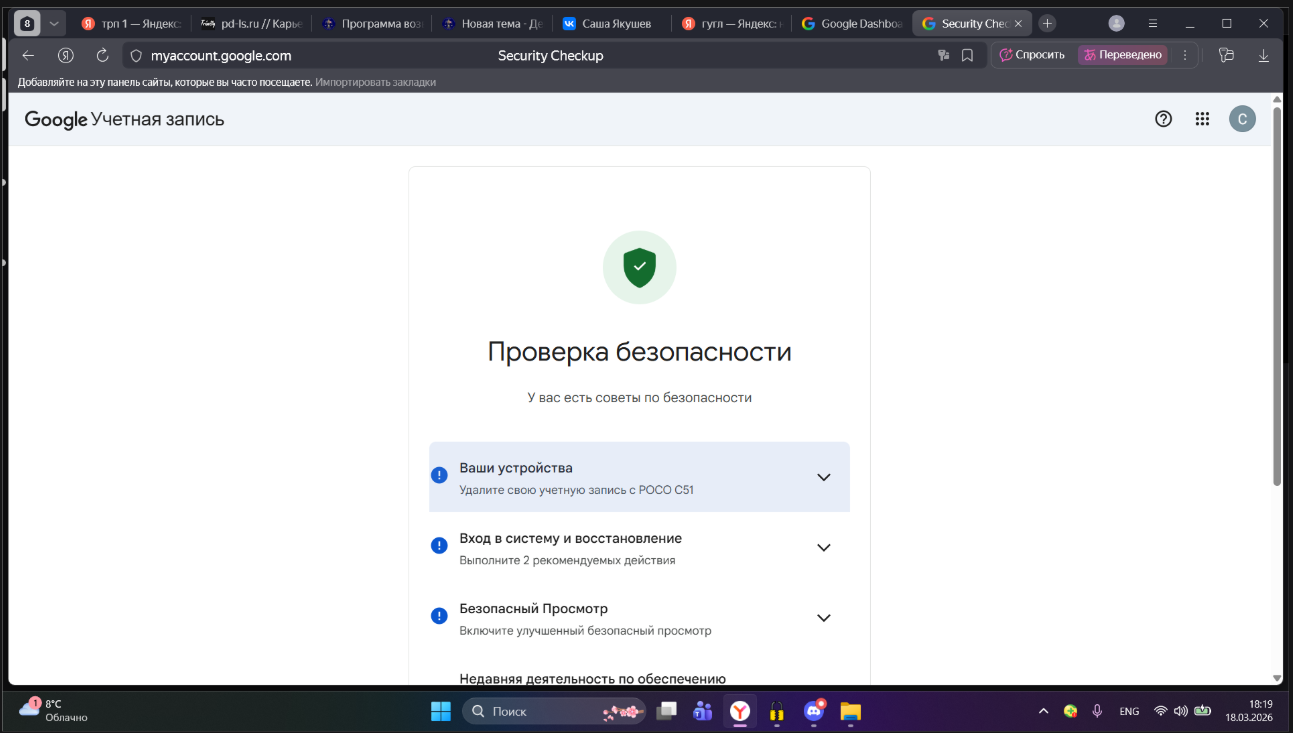Image resolution: width=1293 pixels, height=733 pixels.
Task: Reload the page with the refresh icon
Action: [102, 56]
